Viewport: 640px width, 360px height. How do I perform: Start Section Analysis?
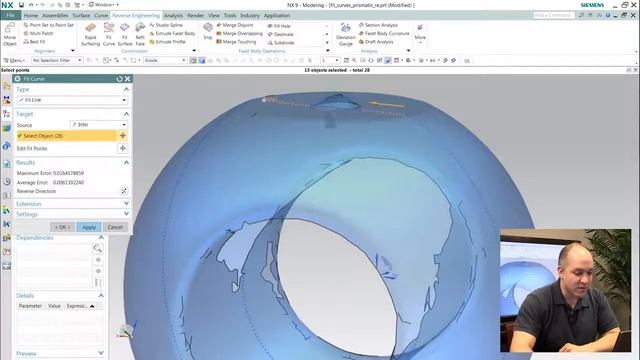tap(378, 25)
